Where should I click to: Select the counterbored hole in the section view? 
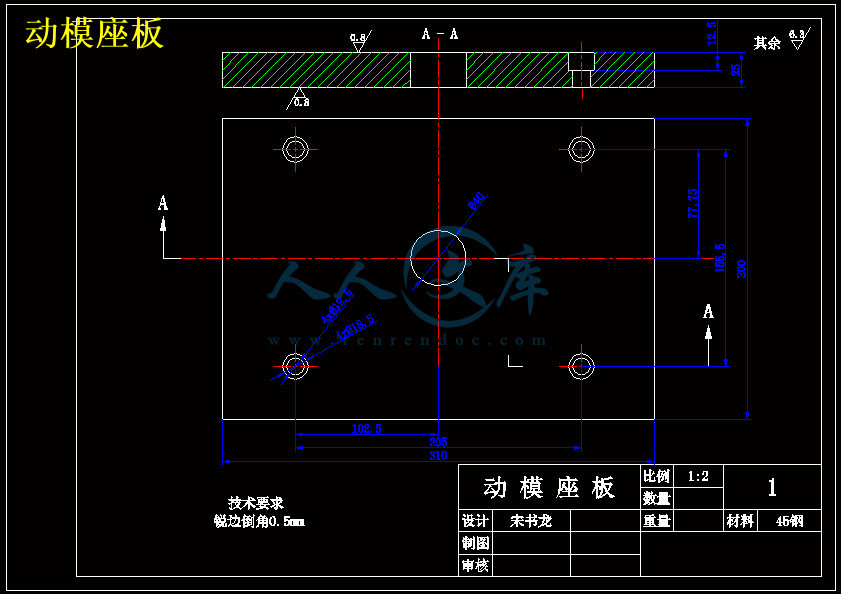(581, 70)
